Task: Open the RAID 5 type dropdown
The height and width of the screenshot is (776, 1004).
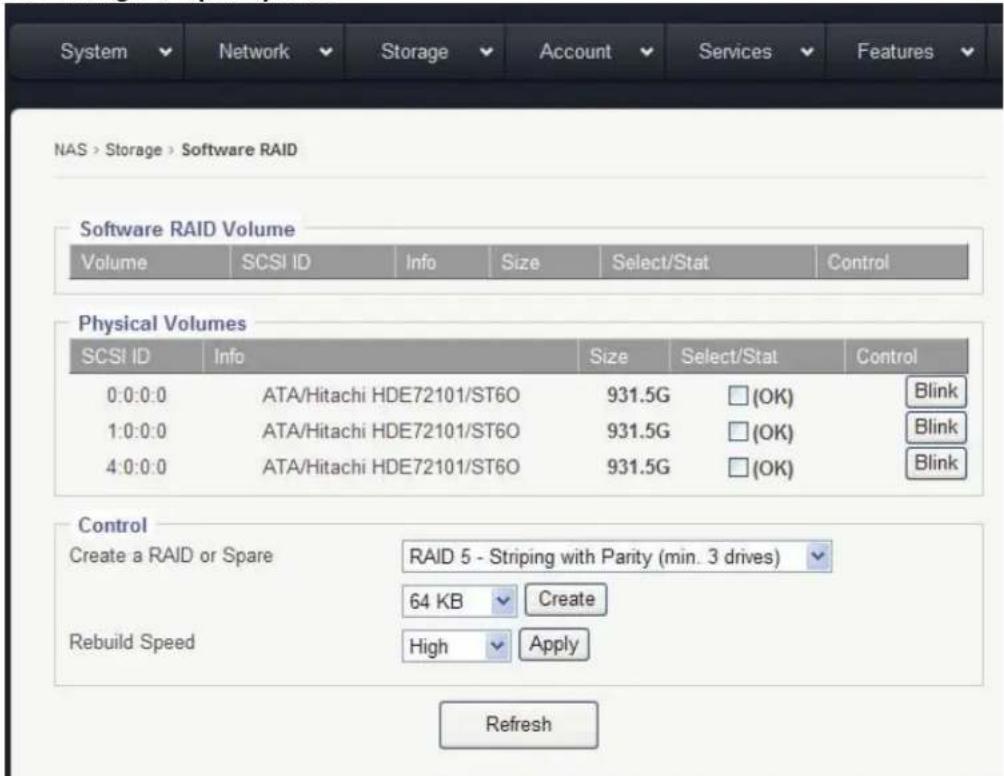Action: [617, 556]
